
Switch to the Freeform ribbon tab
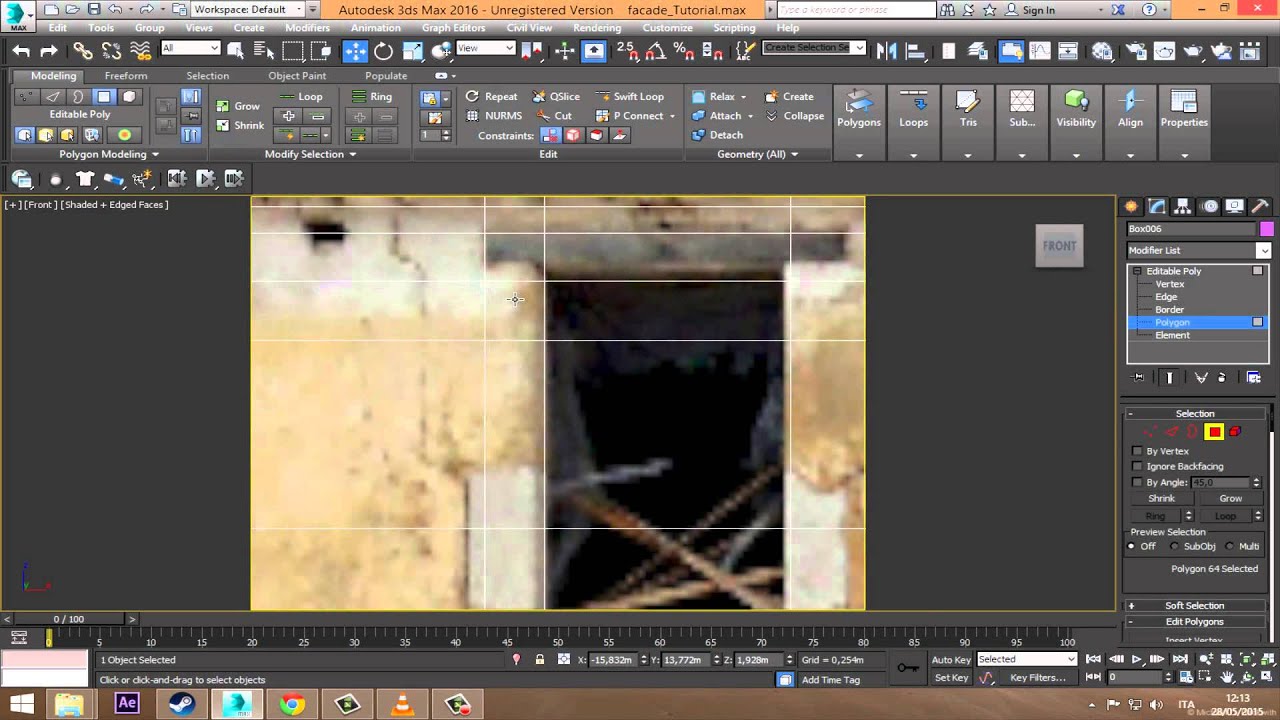click(126, 76)
